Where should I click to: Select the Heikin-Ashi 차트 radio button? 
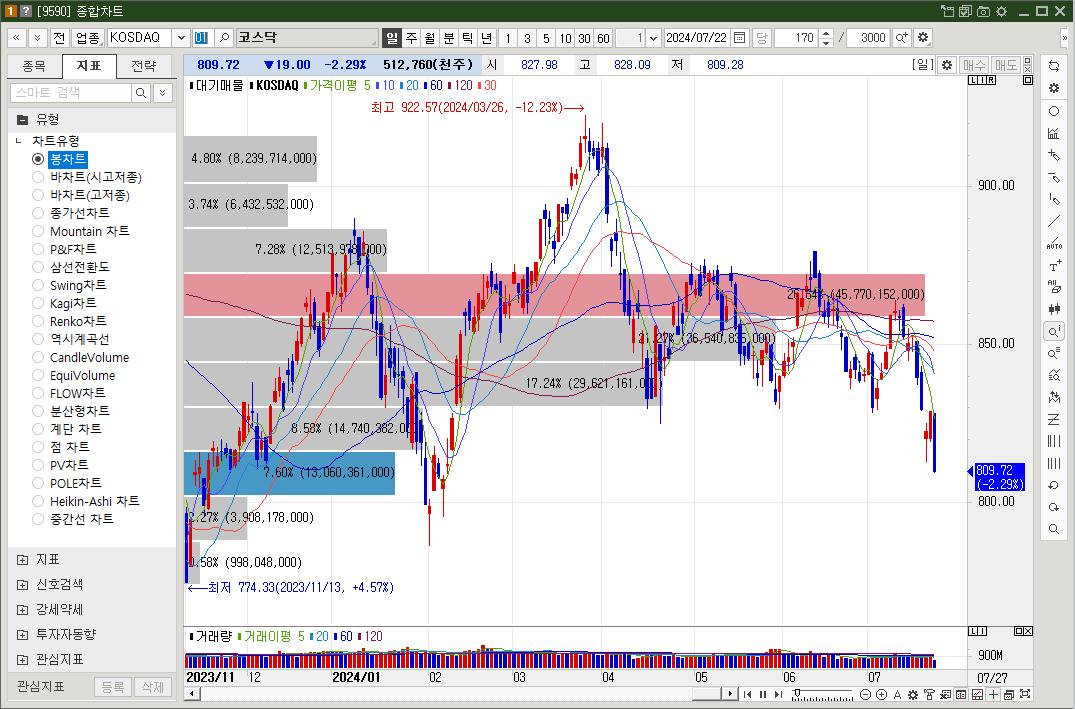38,501
